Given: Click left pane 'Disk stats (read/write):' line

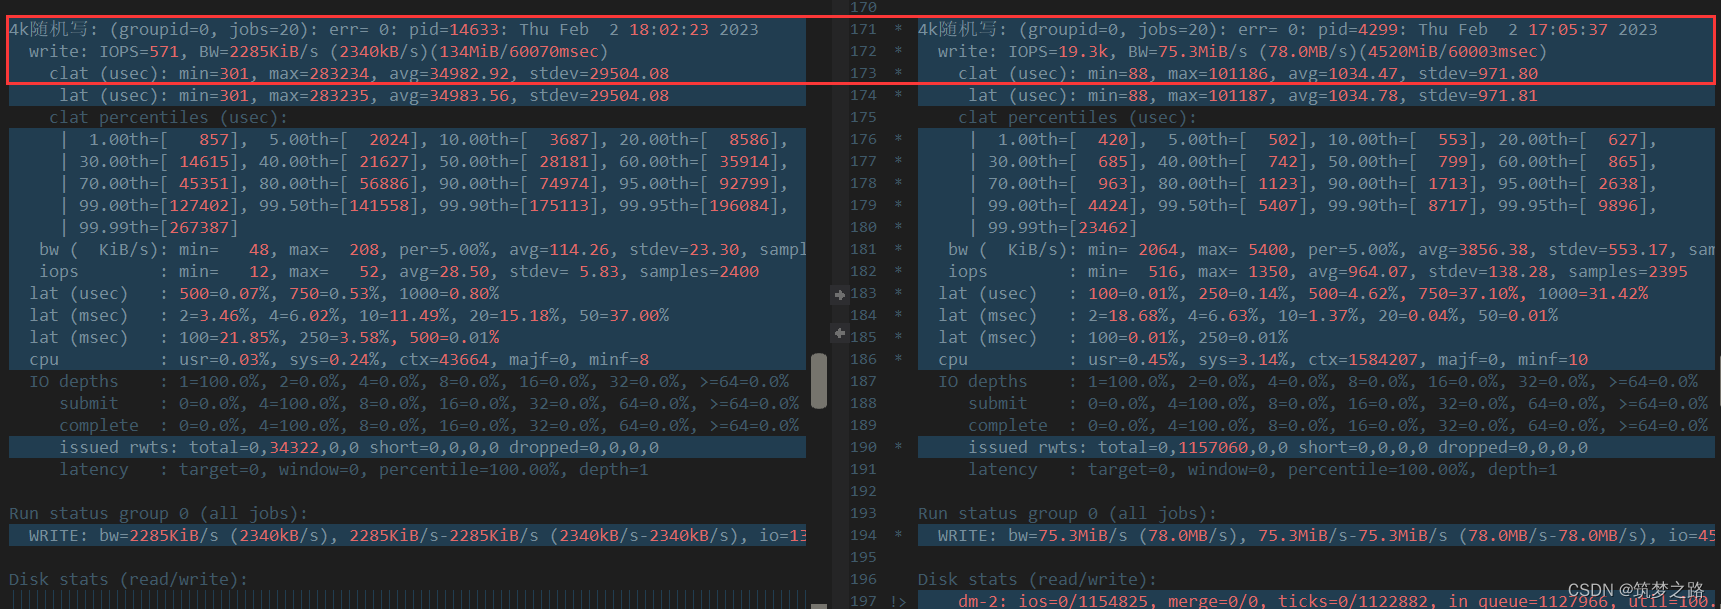Looking at the screenshot, I should point(129,580).
